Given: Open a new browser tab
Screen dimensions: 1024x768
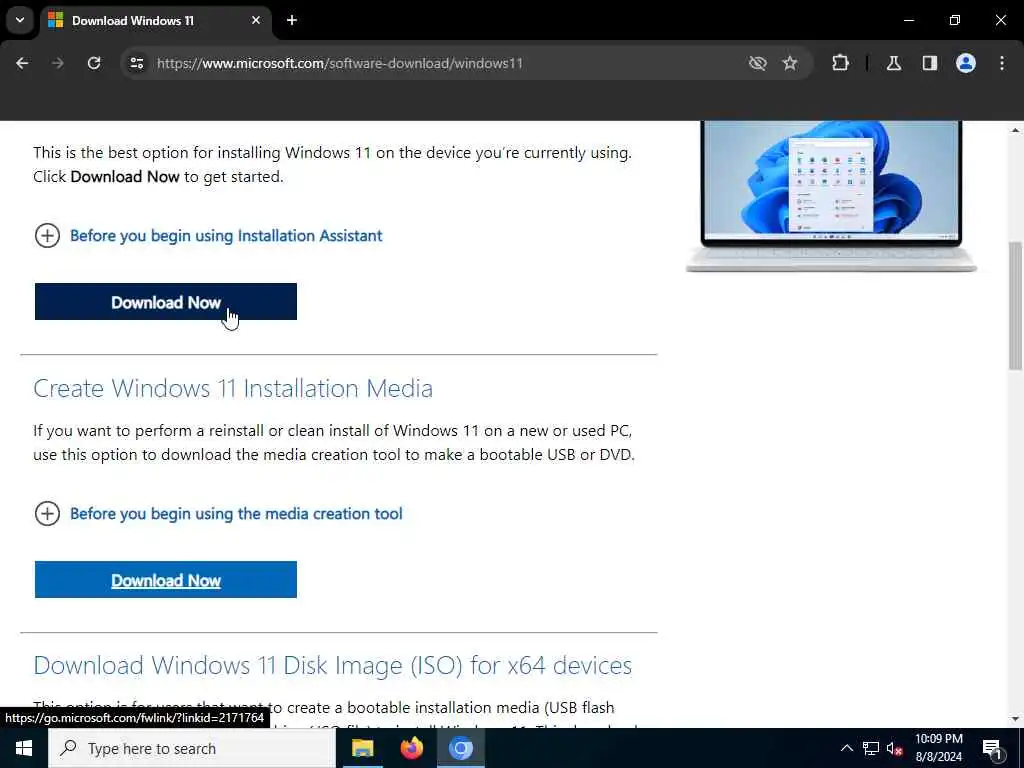Looking at the screenshot, I should click(292, 20).
